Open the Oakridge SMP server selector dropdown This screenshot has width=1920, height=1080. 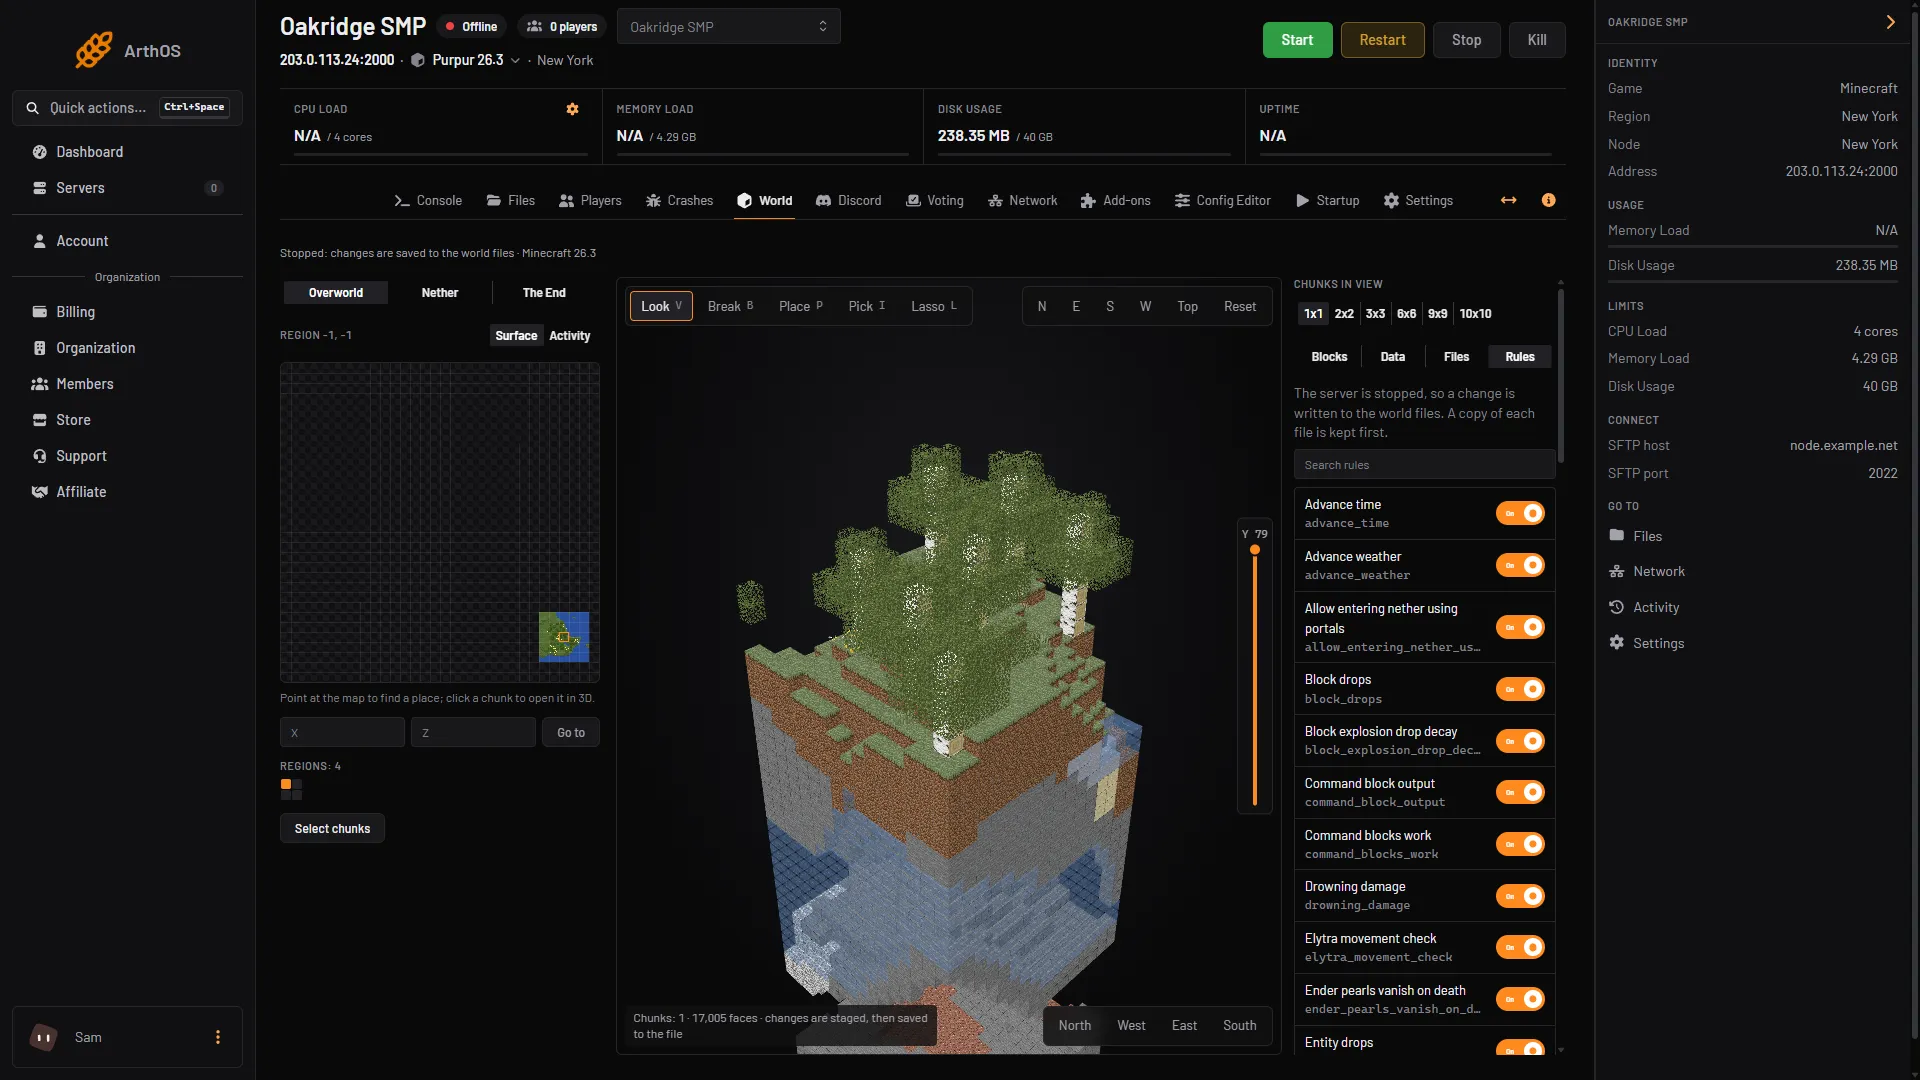click(x=728, y=27)
